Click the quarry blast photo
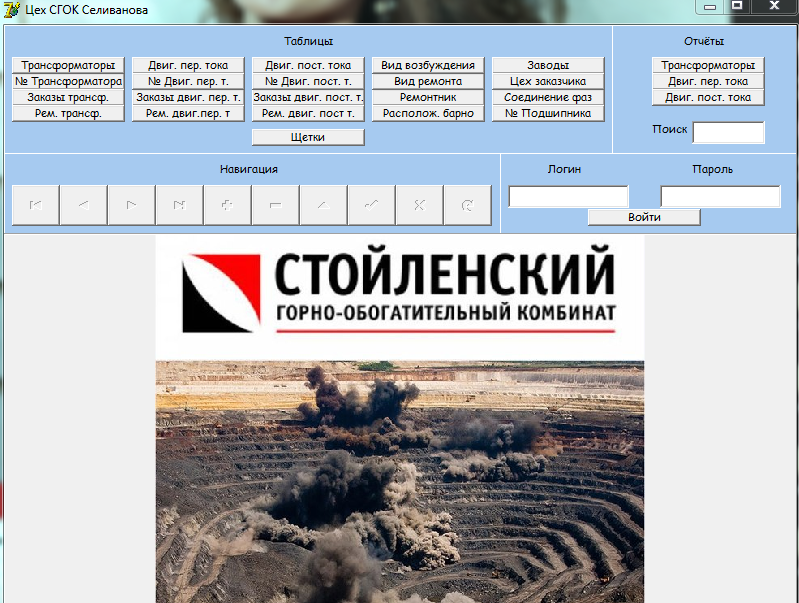 coord(400,482)
